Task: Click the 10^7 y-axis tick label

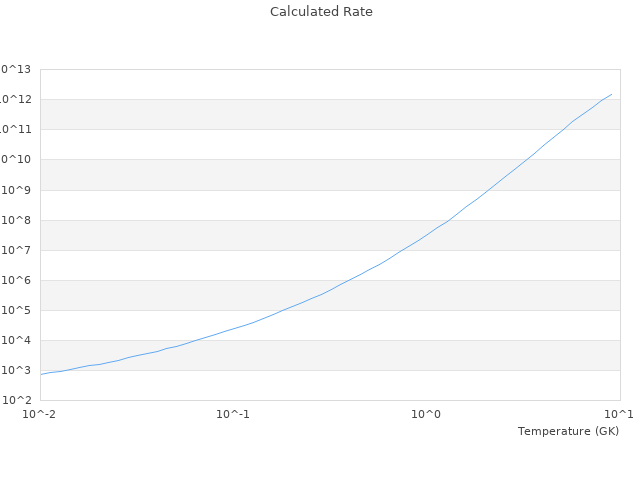Action: click(x=18, y=250)
